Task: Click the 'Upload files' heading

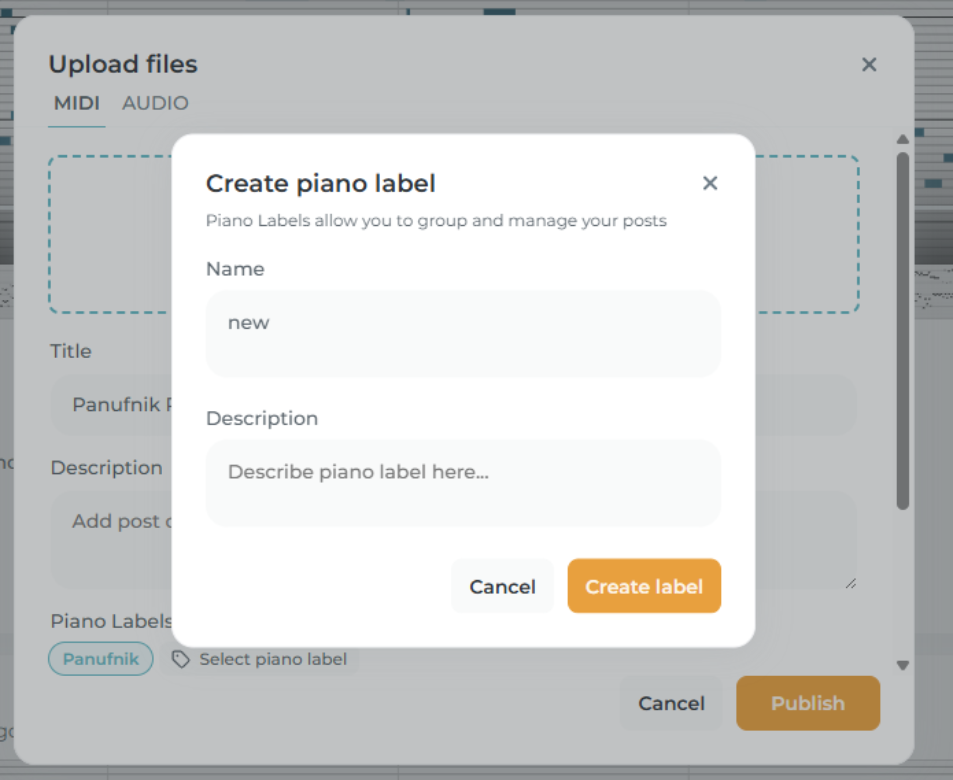Action: pyautogui.click(x=123, y=64)
